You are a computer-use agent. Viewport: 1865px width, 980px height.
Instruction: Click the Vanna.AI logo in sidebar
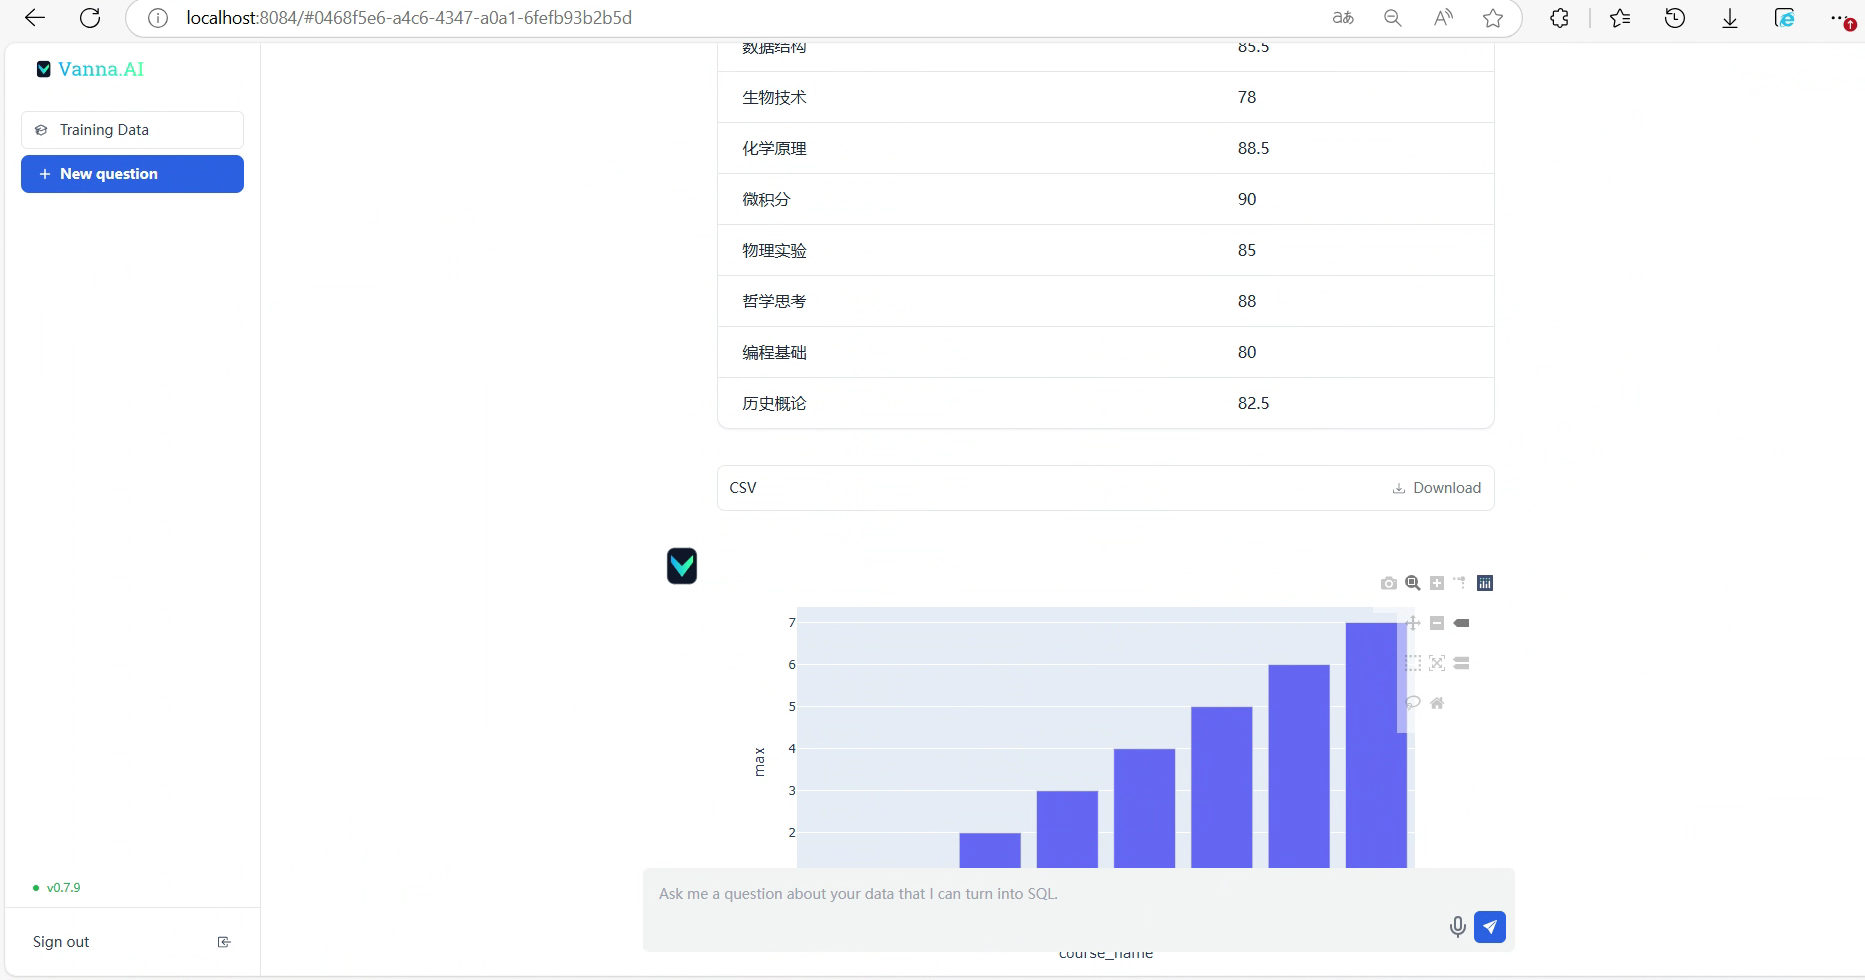[91, 69]
